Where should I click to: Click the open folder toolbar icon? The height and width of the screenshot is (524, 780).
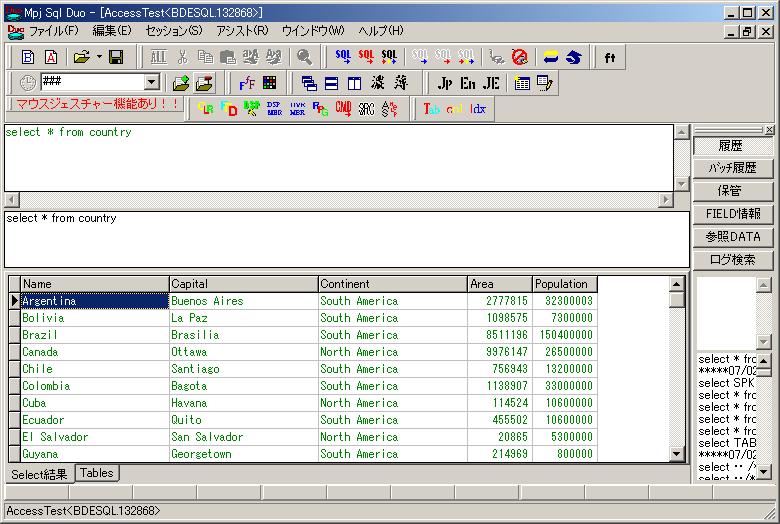click(x=82, y=57)
